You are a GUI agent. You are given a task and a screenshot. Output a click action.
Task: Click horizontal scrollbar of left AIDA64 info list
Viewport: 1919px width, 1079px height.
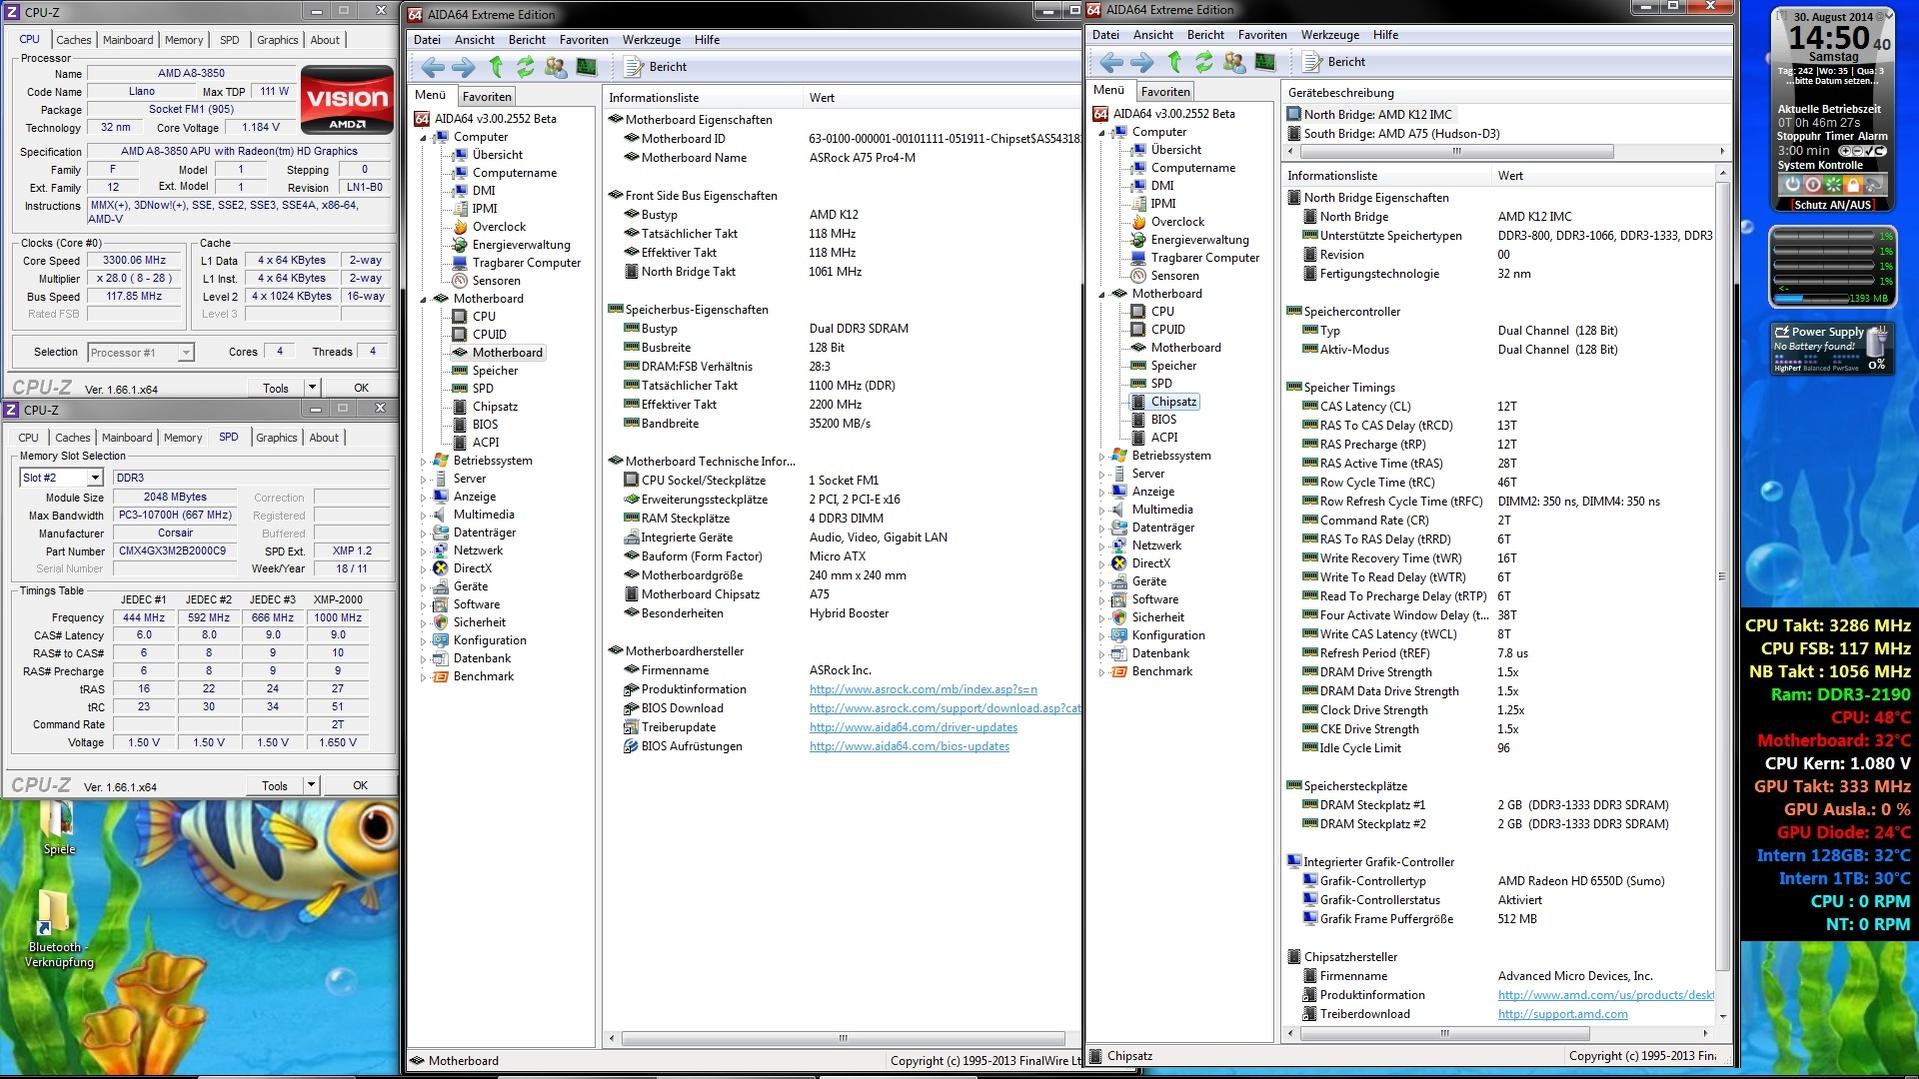(842, 1038)
